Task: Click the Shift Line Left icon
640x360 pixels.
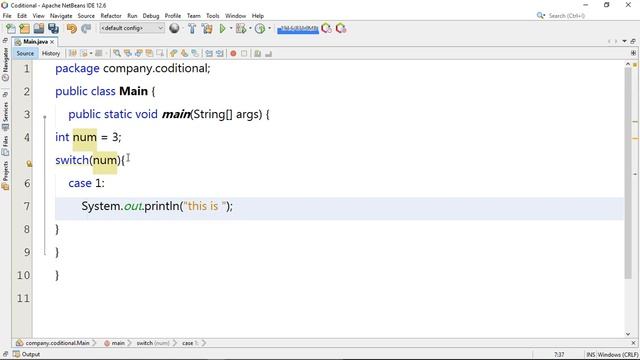Action: (x=209, y=53)
